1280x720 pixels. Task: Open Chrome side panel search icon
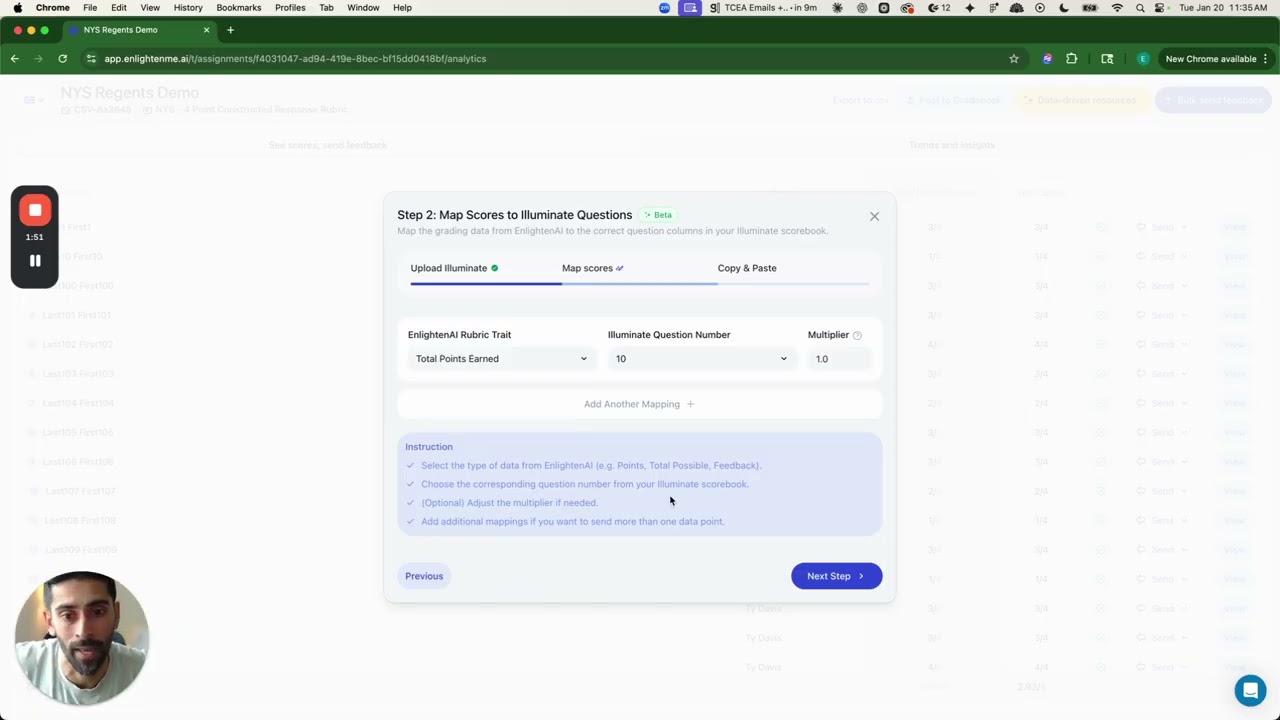[x=1107, y=59]
